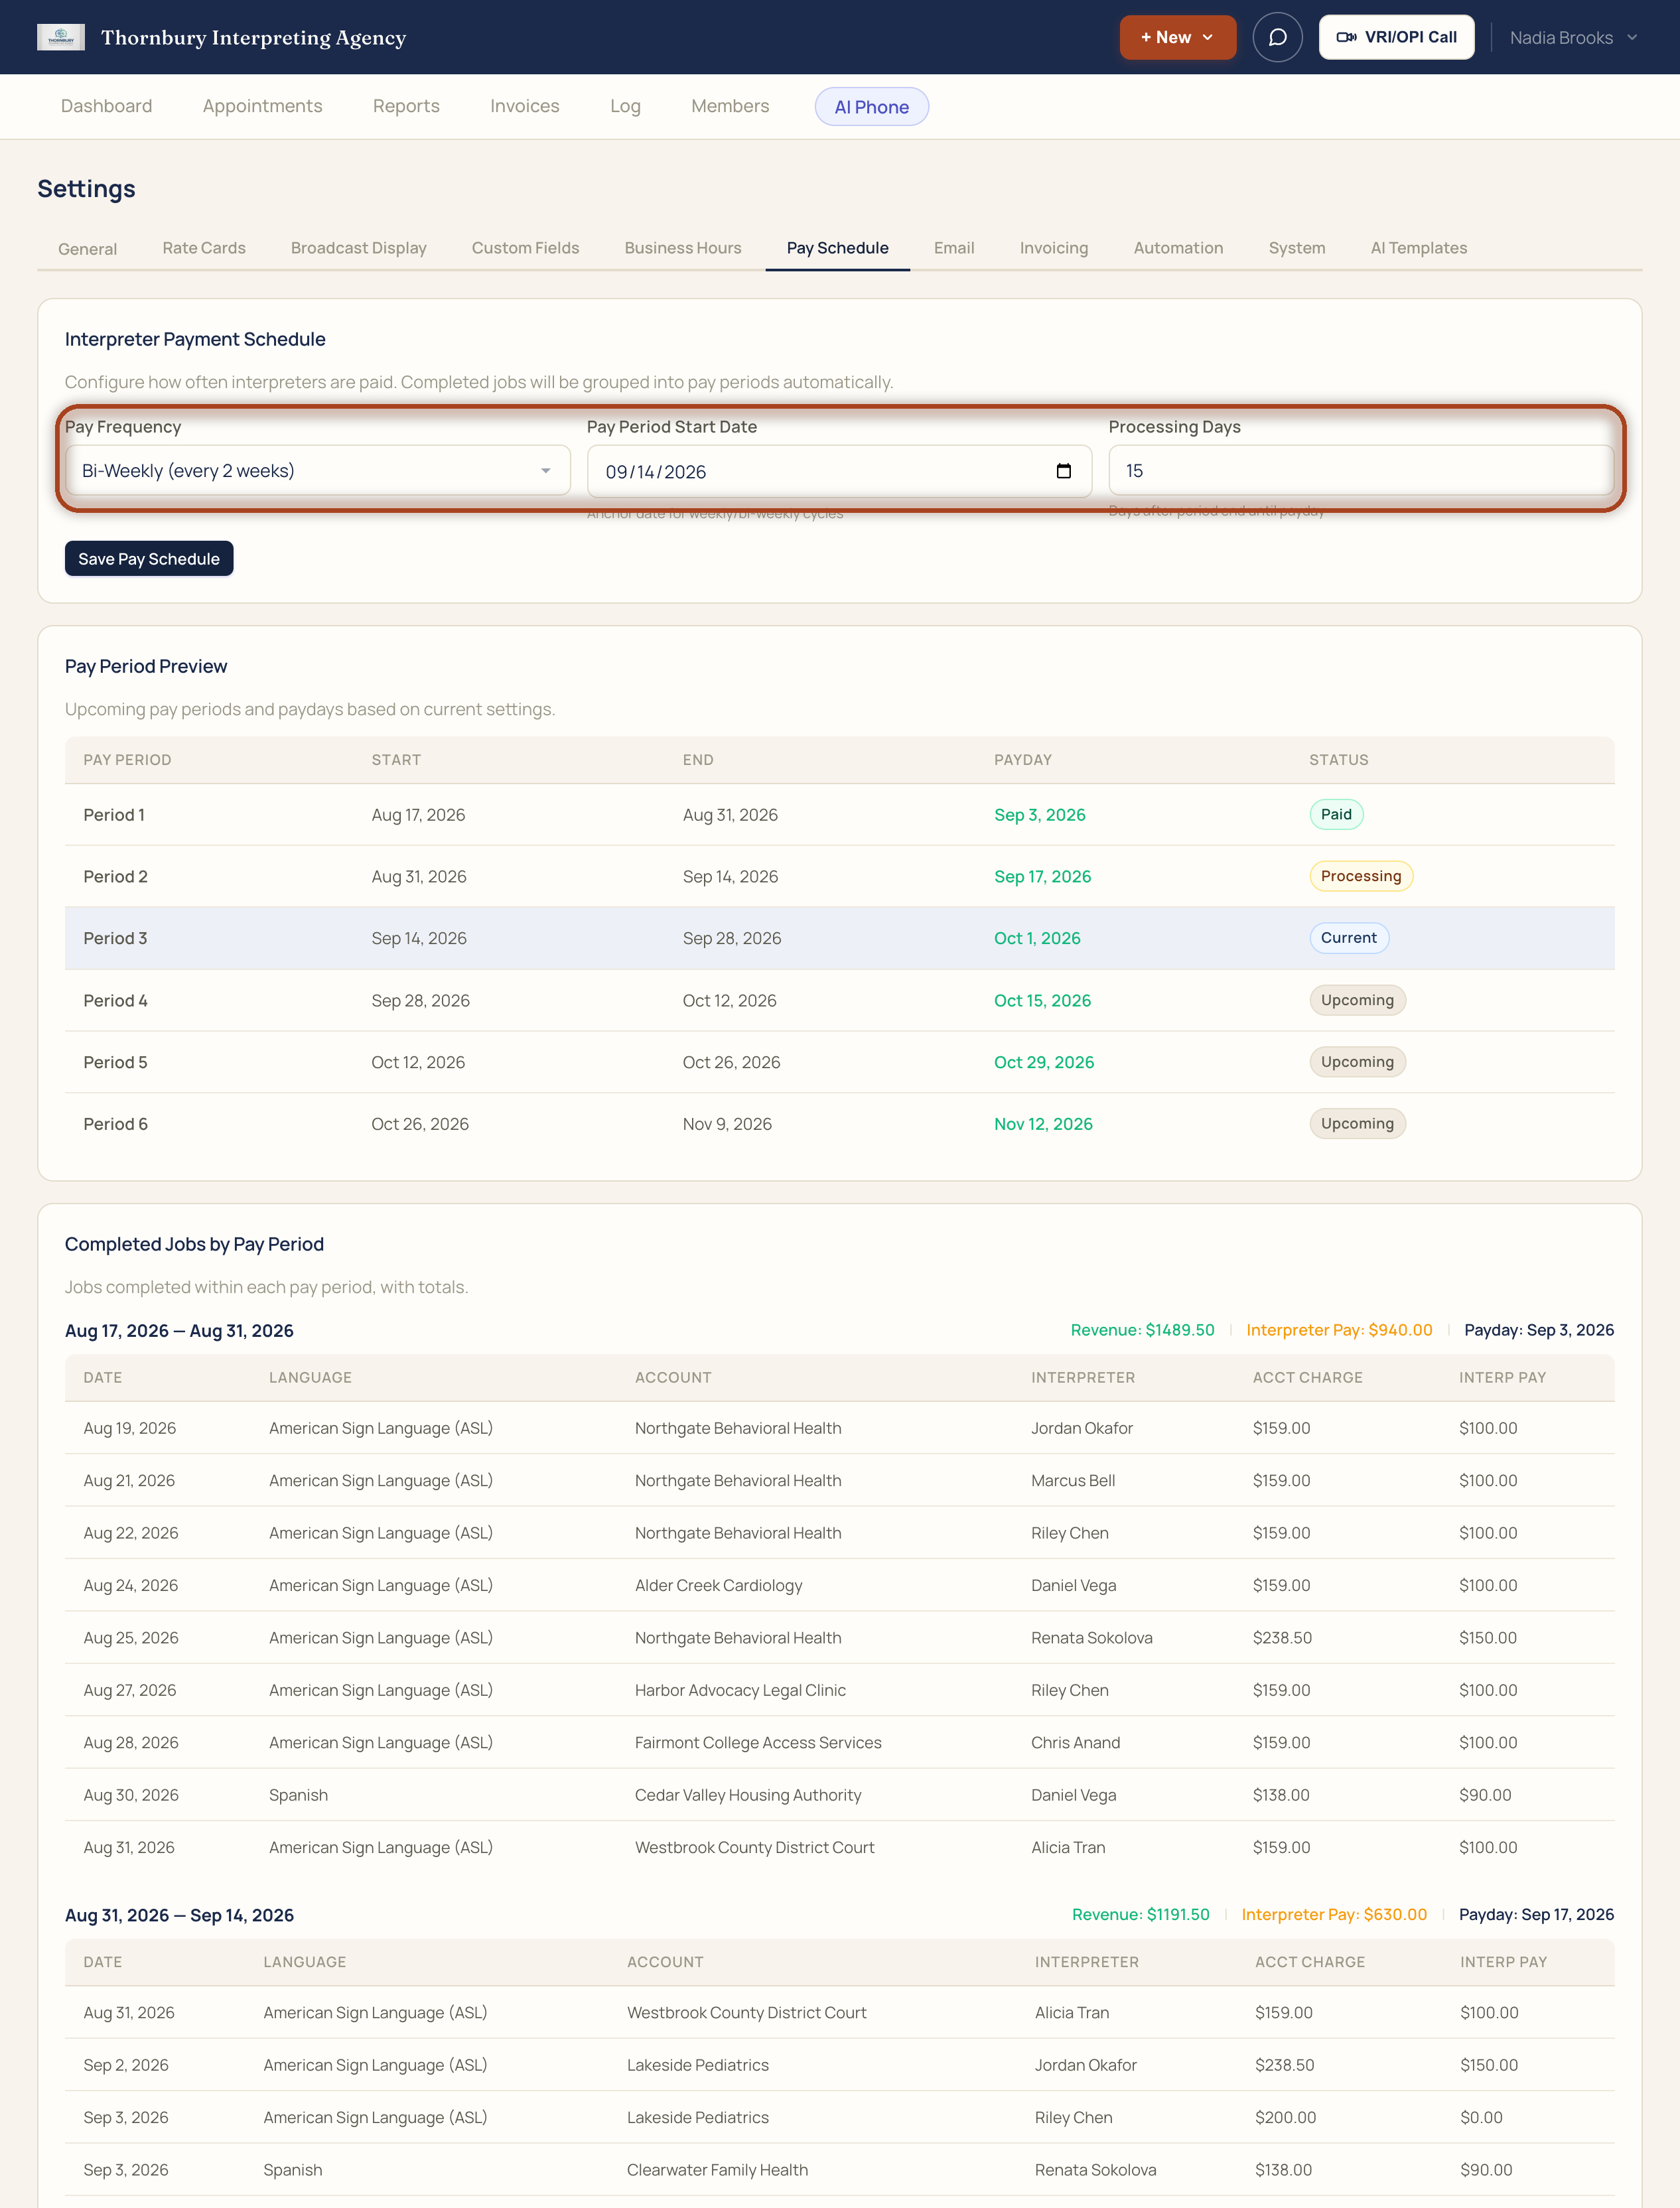Start a VRI/OPI Call
The image size is (1680, 2208).
pyautogui.click(x=1396, y=37)
